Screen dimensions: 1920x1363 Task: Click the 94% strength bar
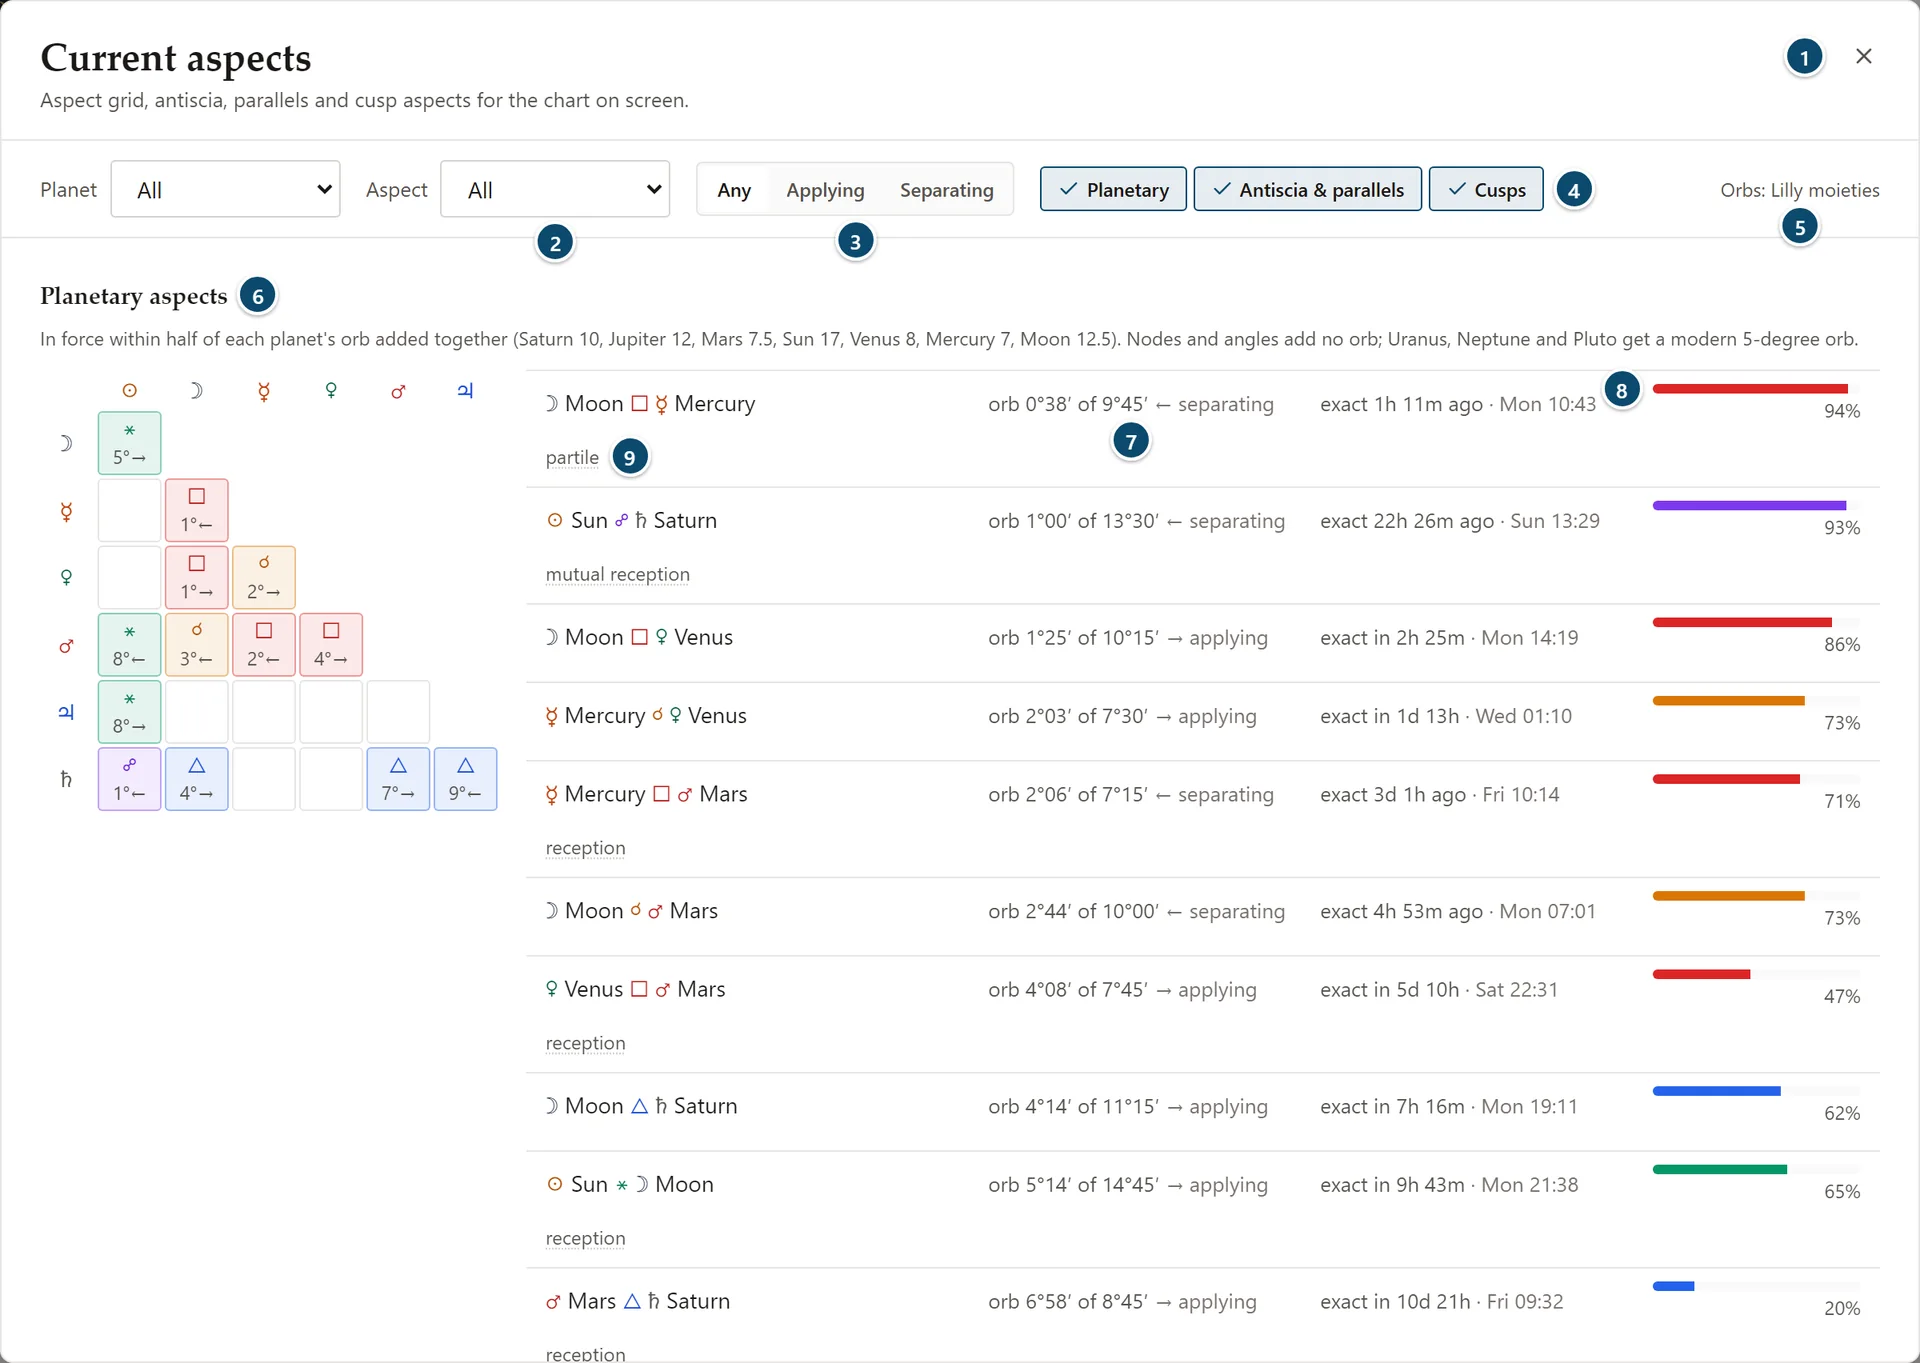1756,388
